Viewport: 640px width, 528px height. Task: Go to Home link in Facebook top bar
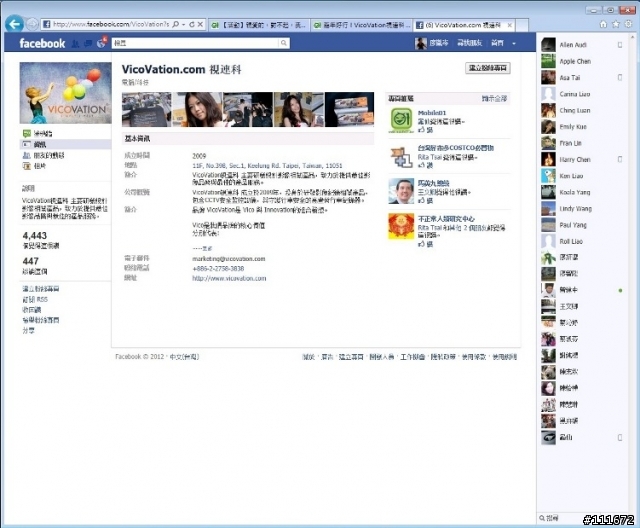497,43
